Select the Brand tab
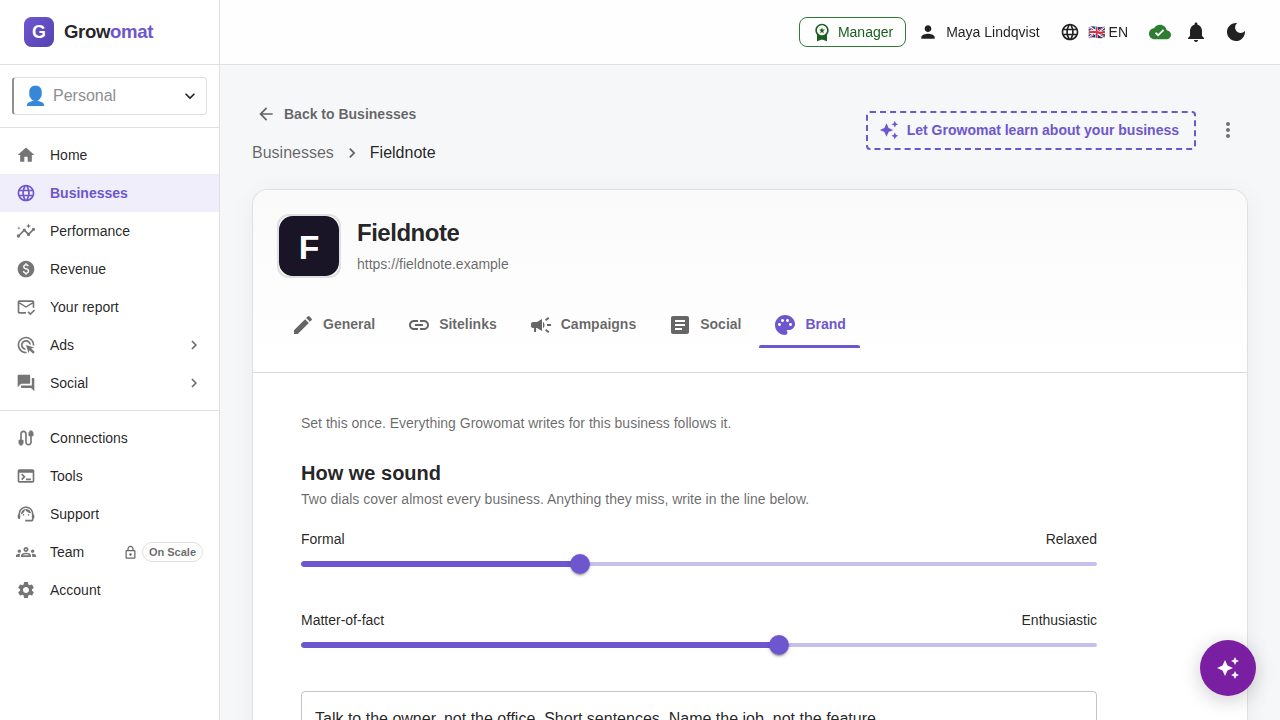 pos(810,324)
